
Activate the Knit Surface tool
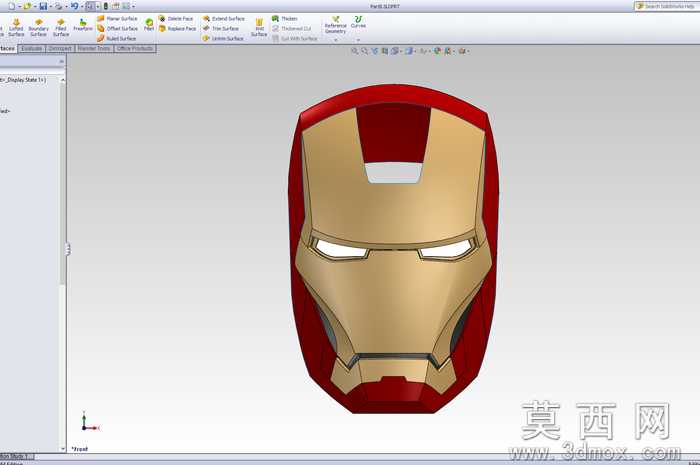[259, 28]
